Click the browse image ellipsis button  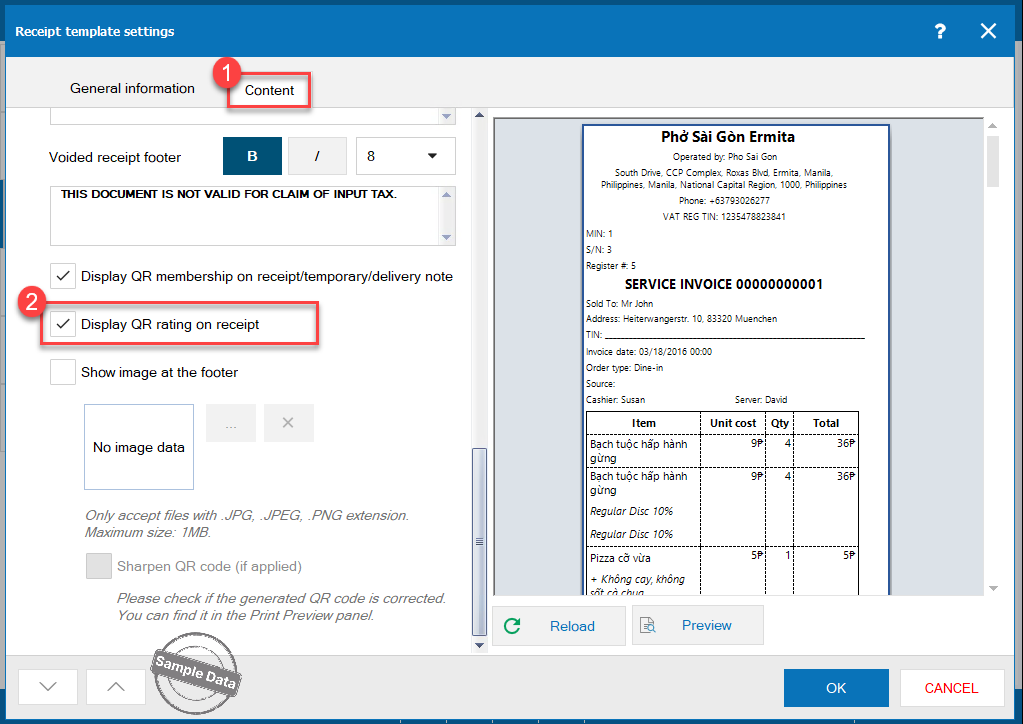click(x=231, y=423)
